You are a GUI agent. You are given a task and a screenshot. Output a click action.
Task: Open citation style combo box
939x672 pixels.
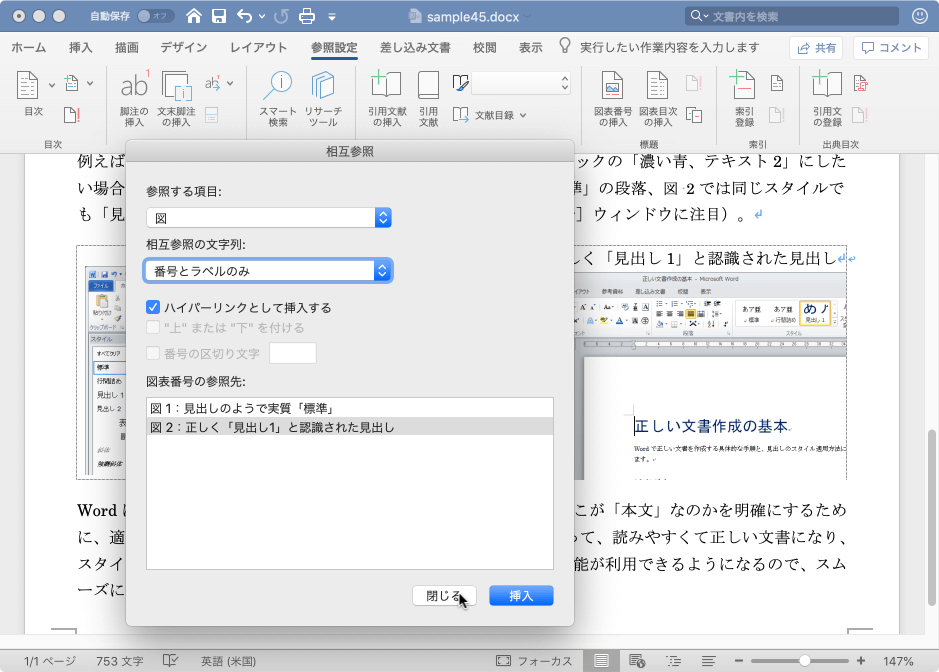click(521, 83)
